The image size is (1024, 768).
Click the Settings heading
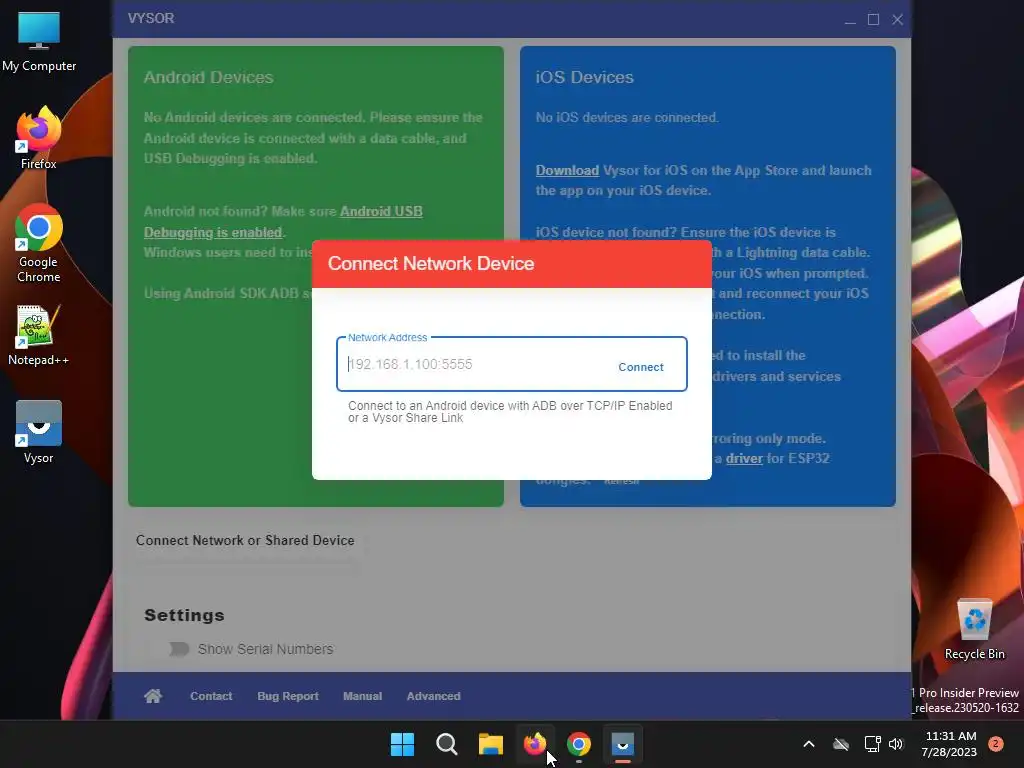click(184, 615)
